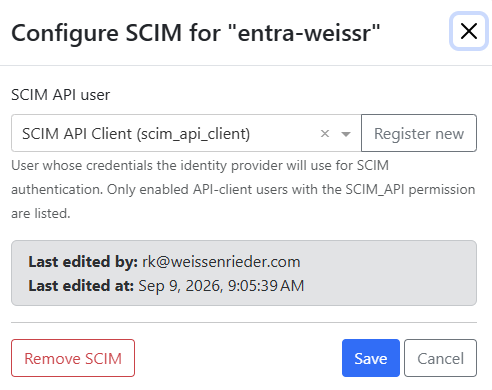This screenshot has width=492, height=390.
Task: Save the SCIM configuration
Action: coord(371,358)
